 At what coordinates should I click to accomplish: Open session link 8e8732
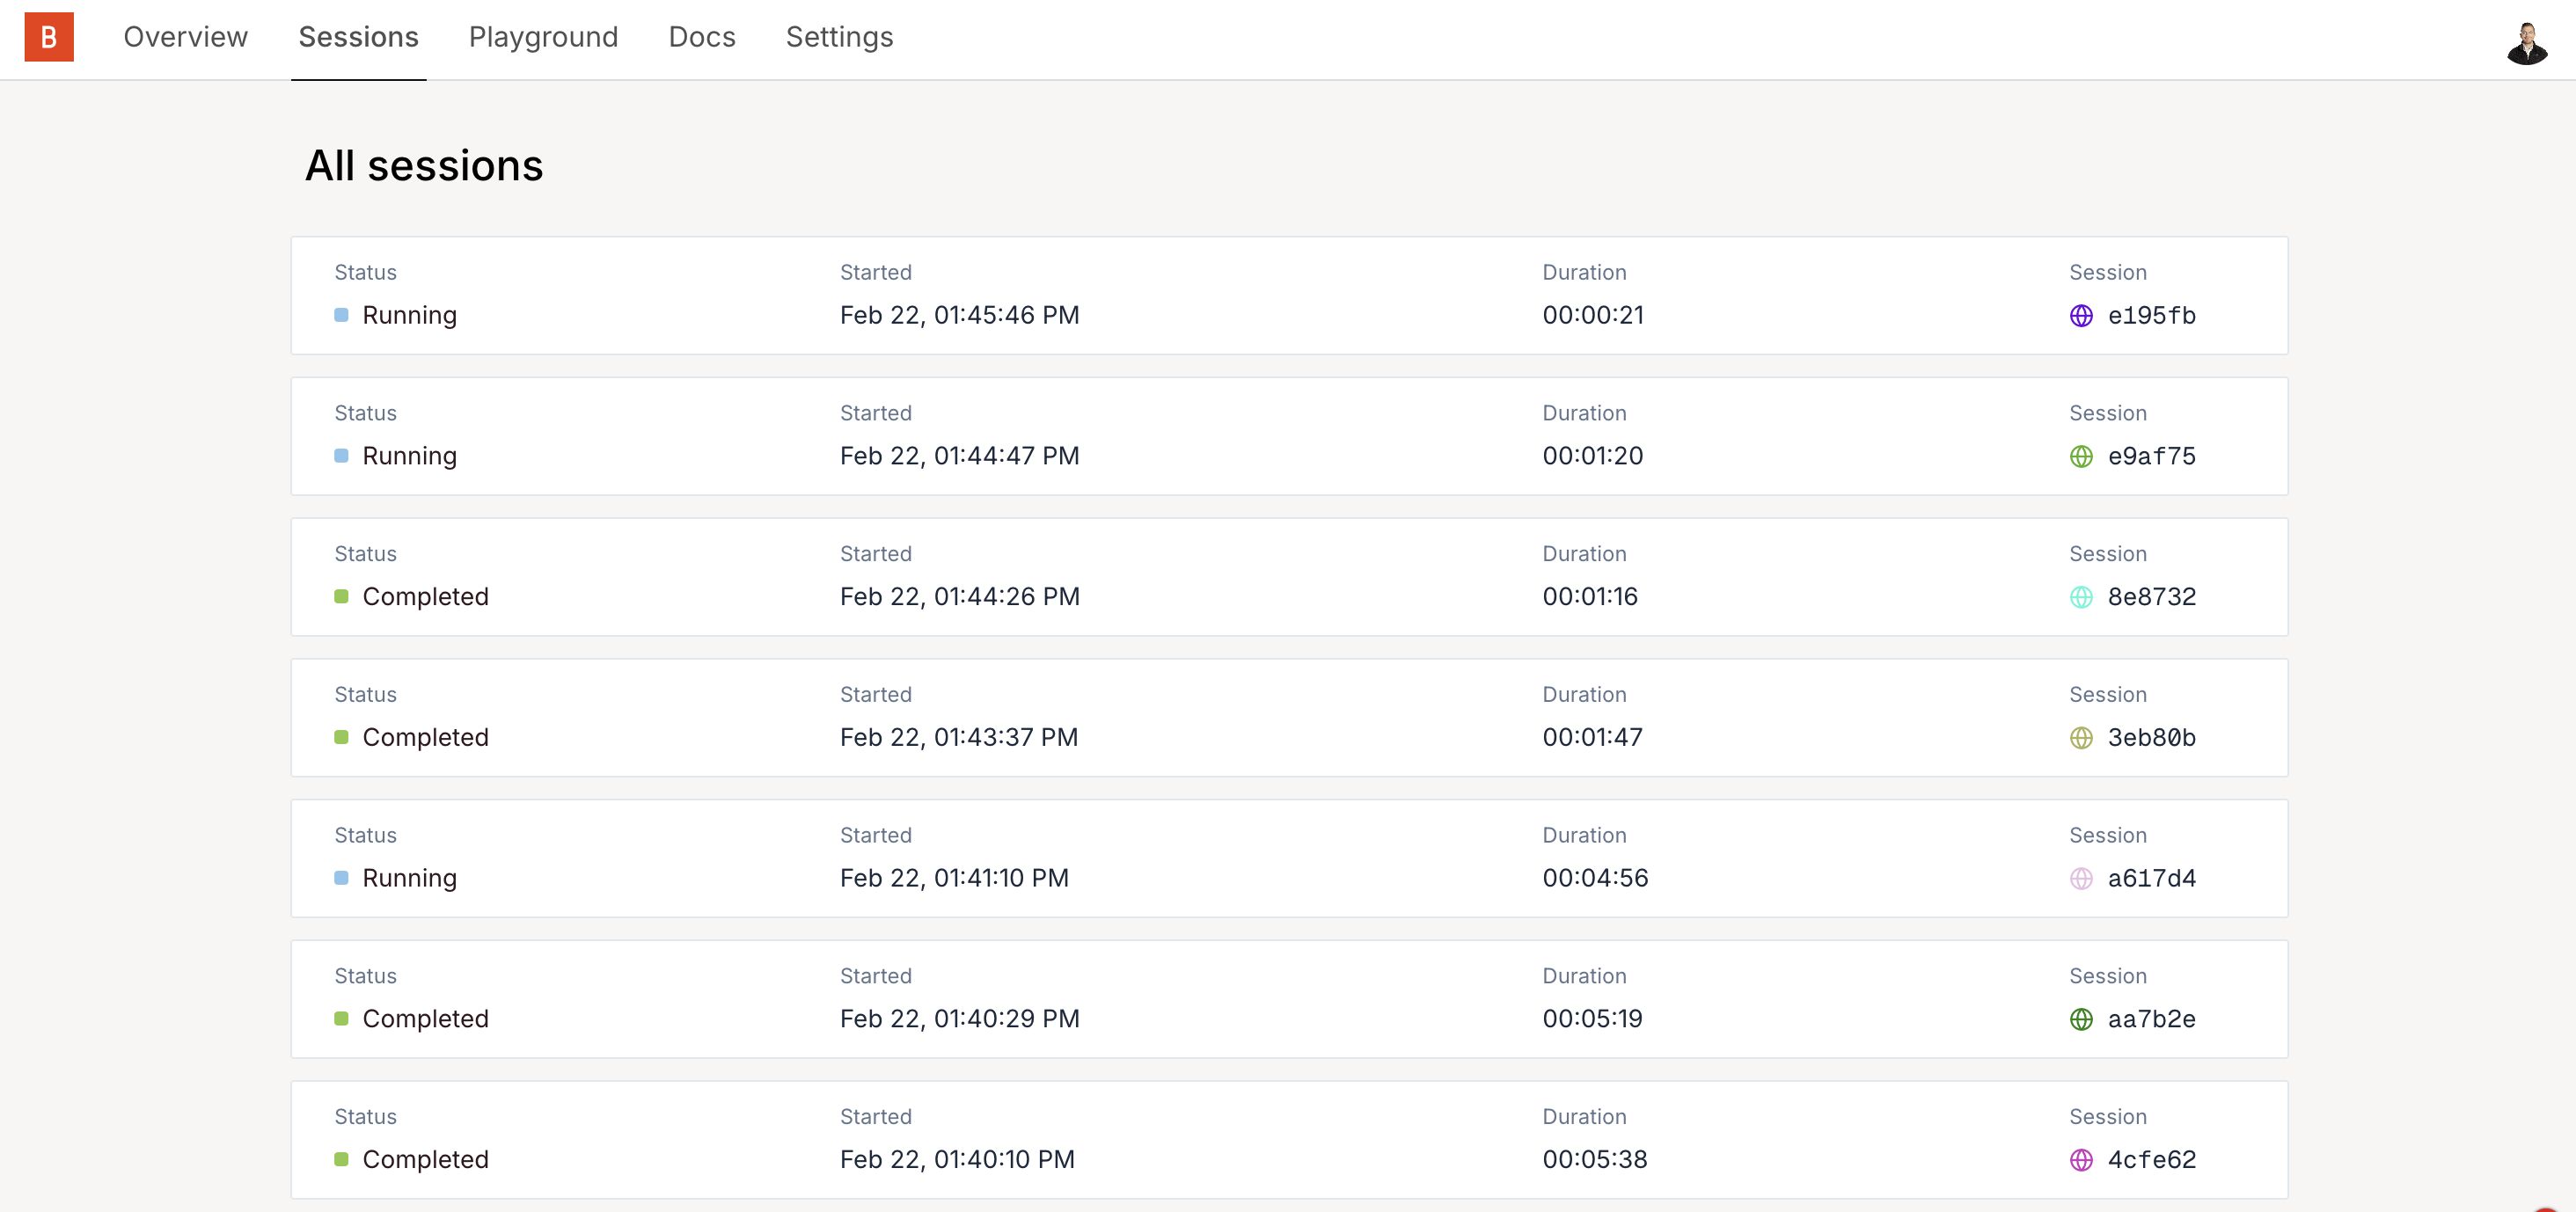pyautogui.click(x=2151, y=597)
